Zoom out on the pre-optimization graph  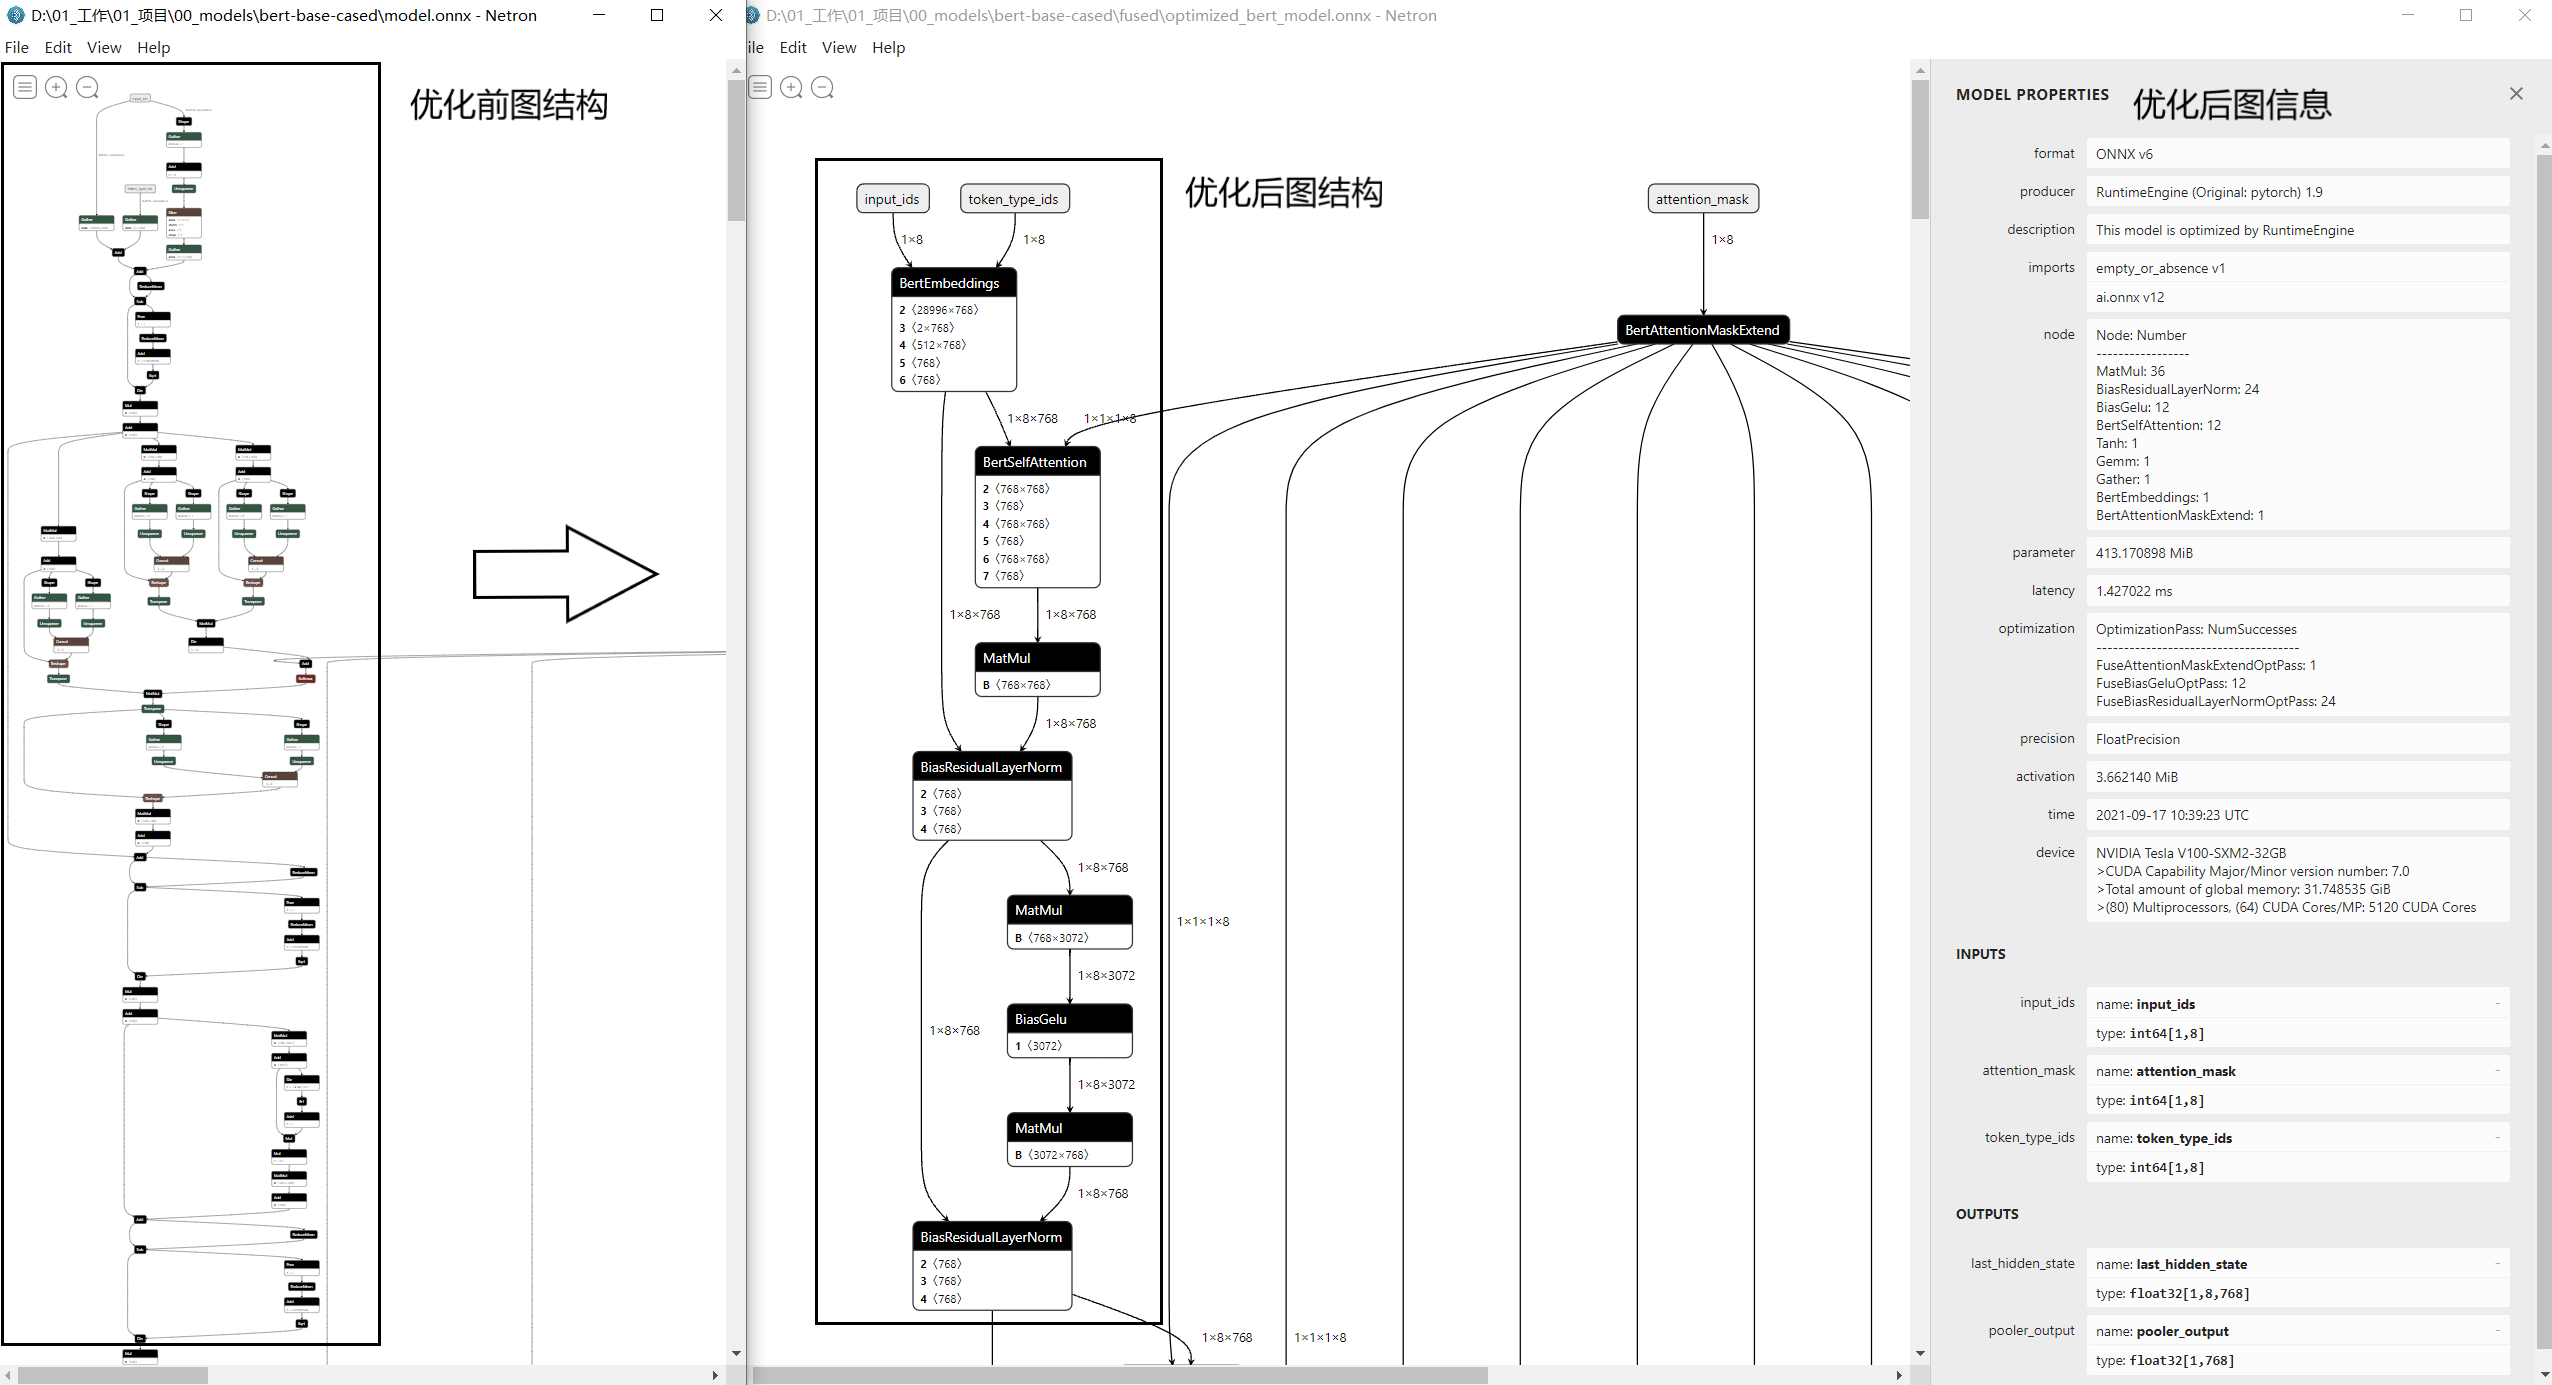tap(88, 87)
